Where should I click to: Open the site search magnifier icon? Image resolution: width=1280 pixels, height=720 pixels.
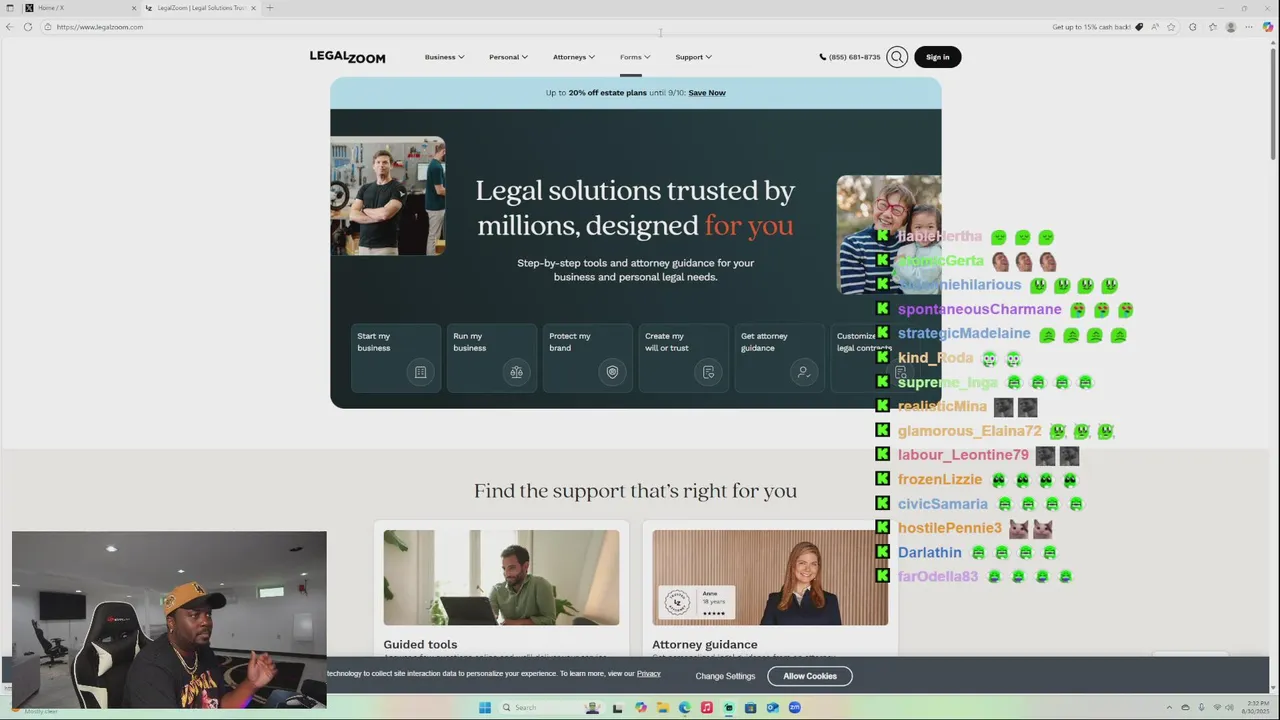897,57
